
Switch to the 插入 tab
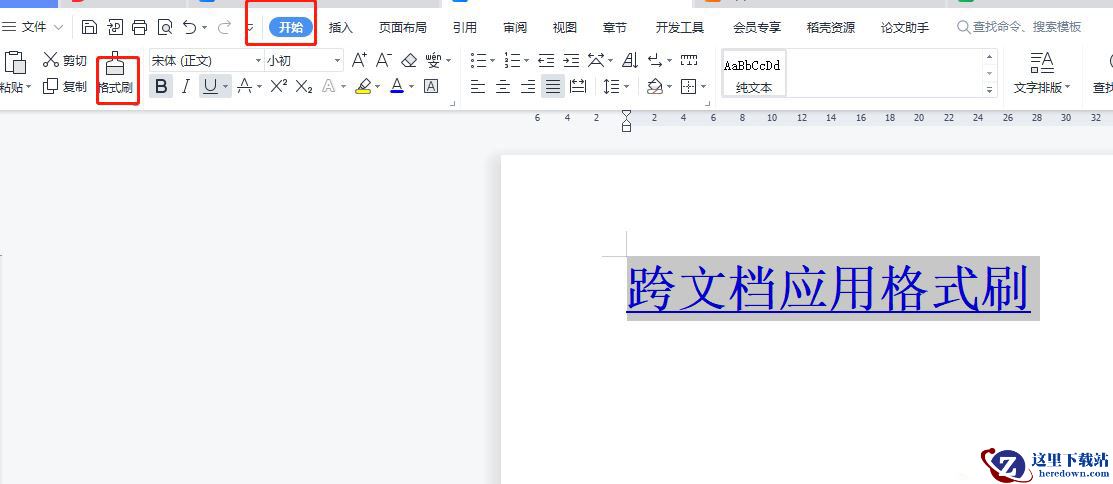point(341,28)
